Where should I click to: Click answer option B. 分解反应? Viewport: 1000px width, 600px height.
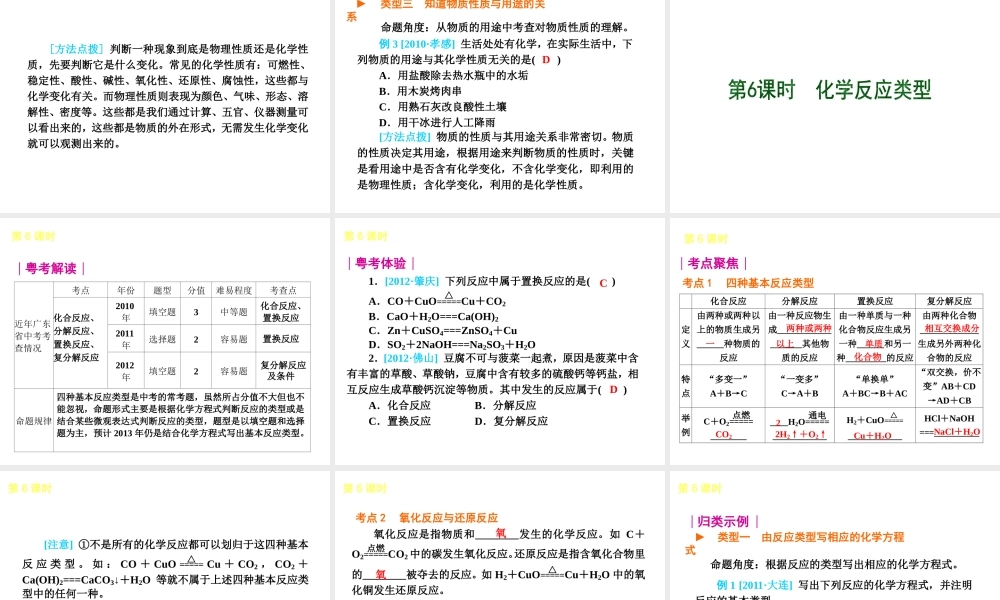click(x=505, y=406)
